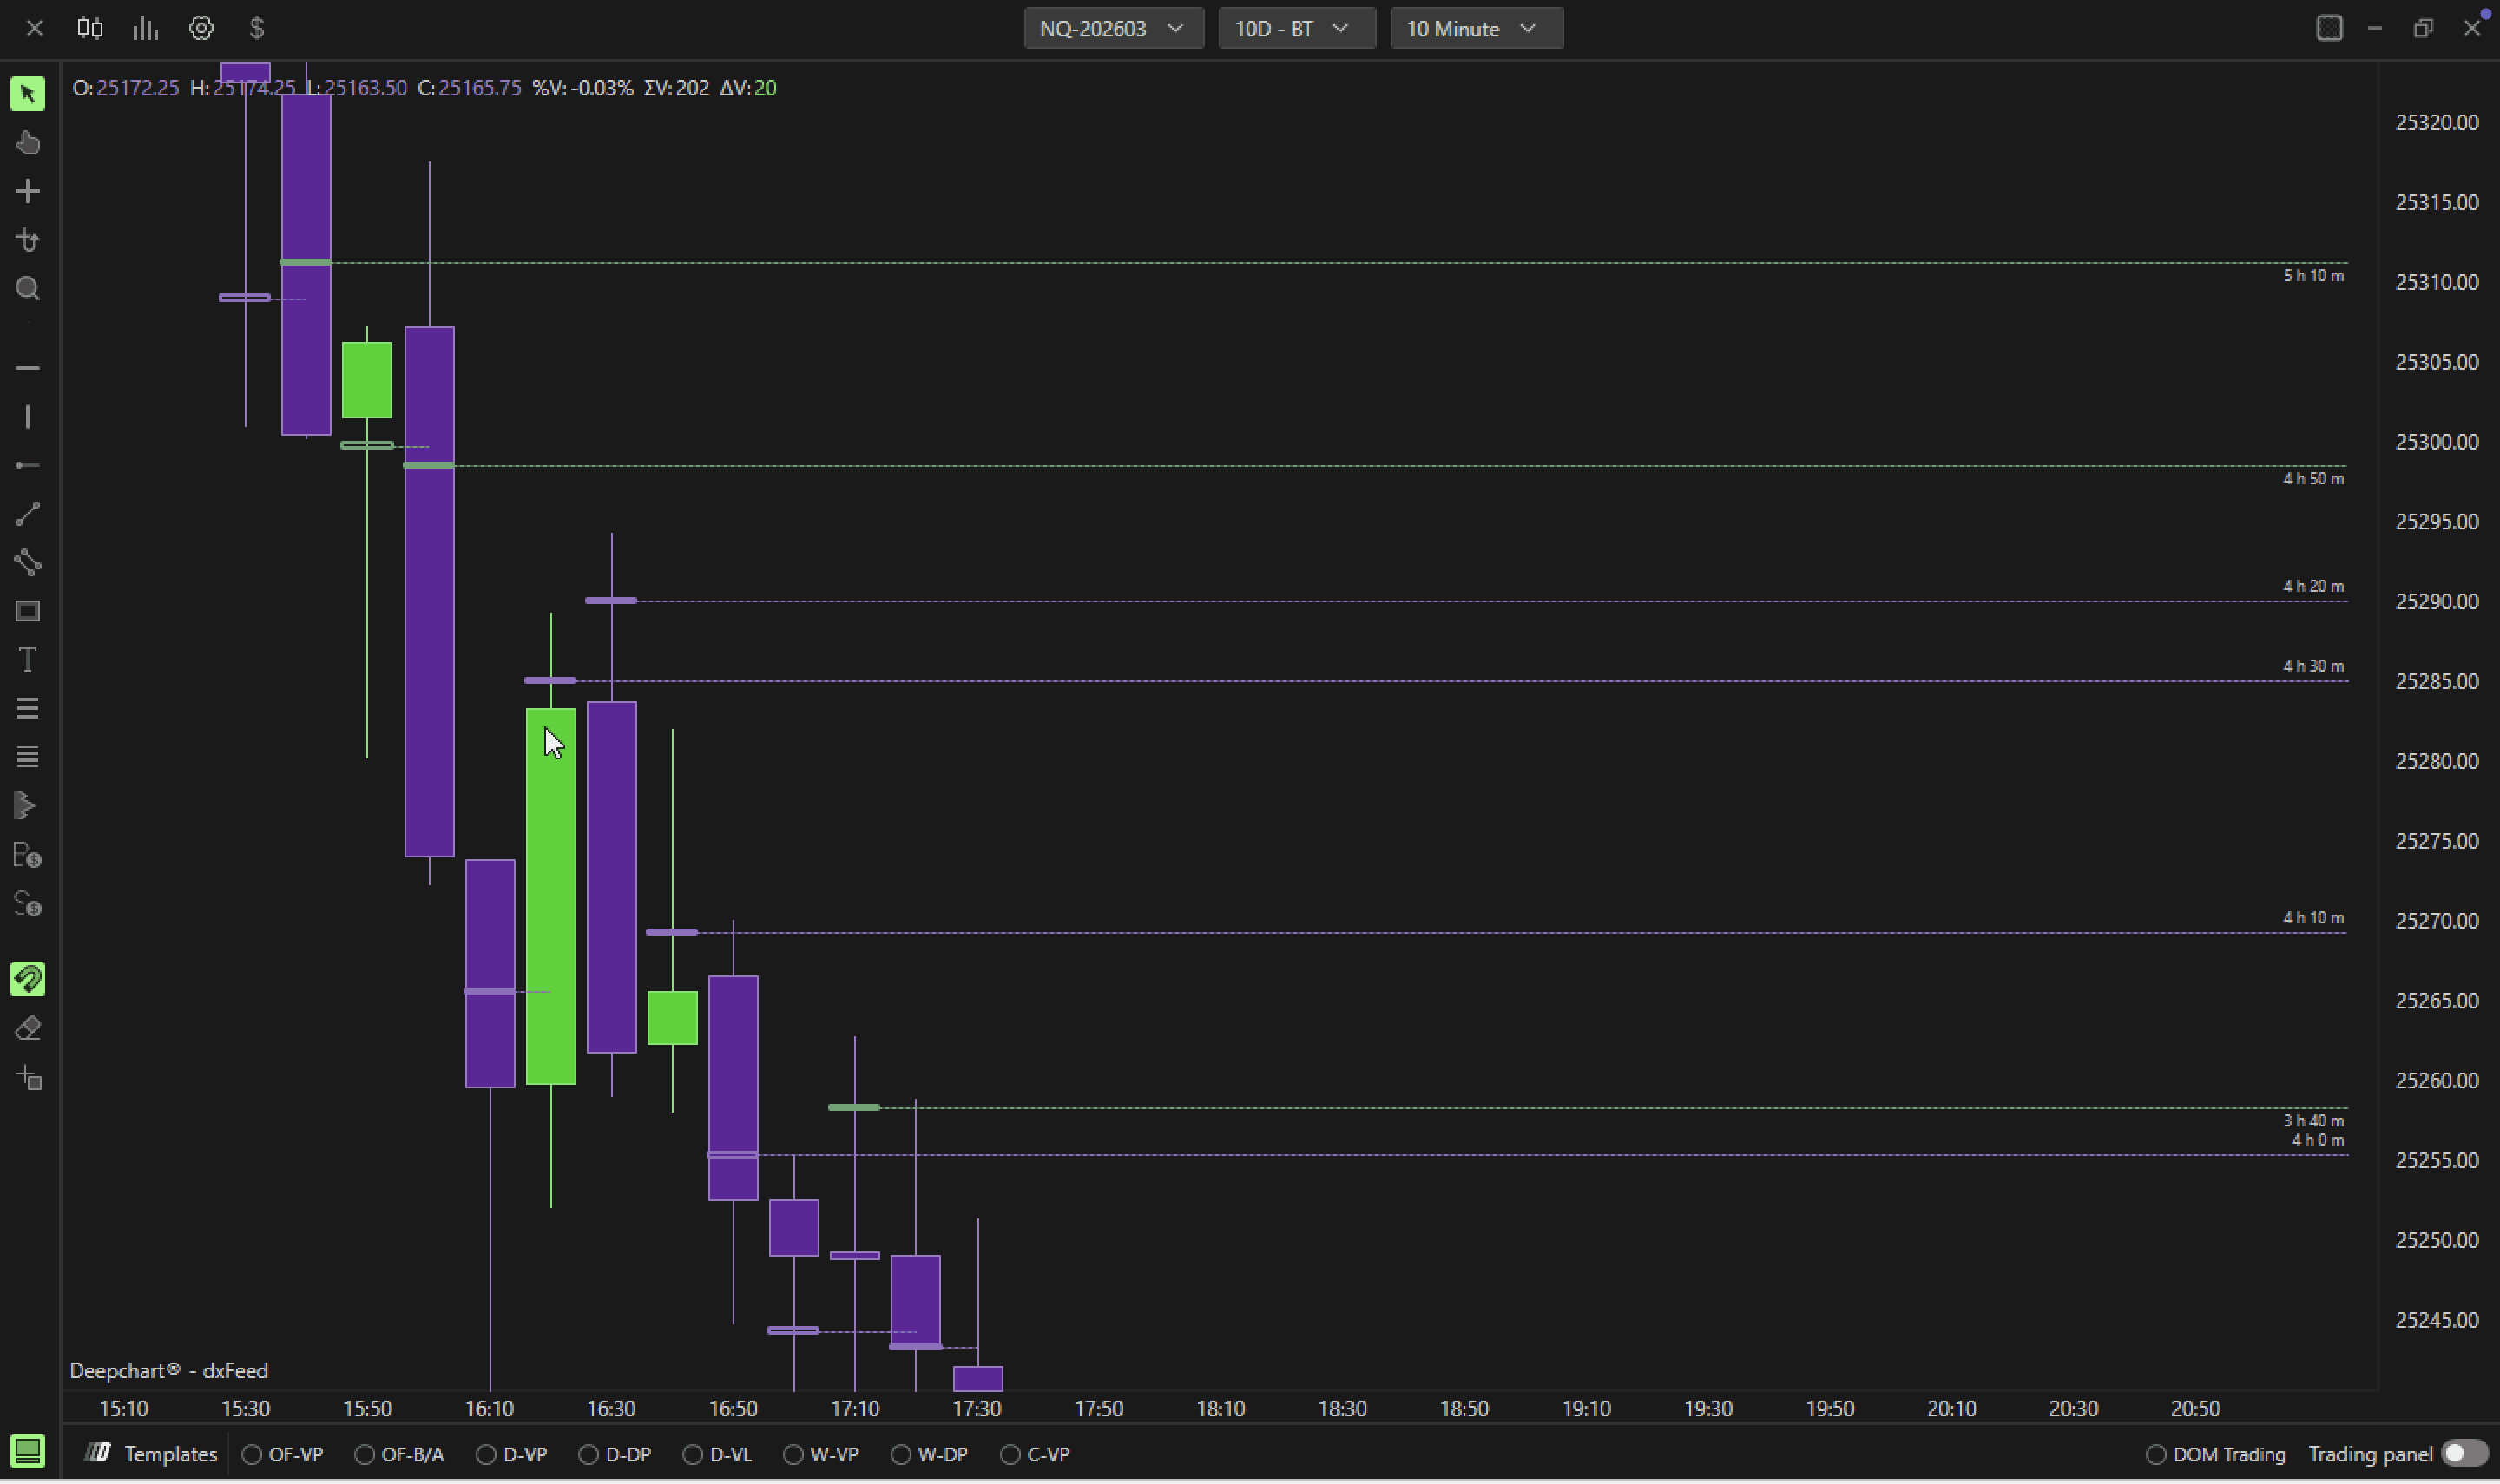Image resolution: width=2500 pixels, height=1484 pixels.
Task: Enable the DOM Trading radio option
Action: (2155, 1454)
